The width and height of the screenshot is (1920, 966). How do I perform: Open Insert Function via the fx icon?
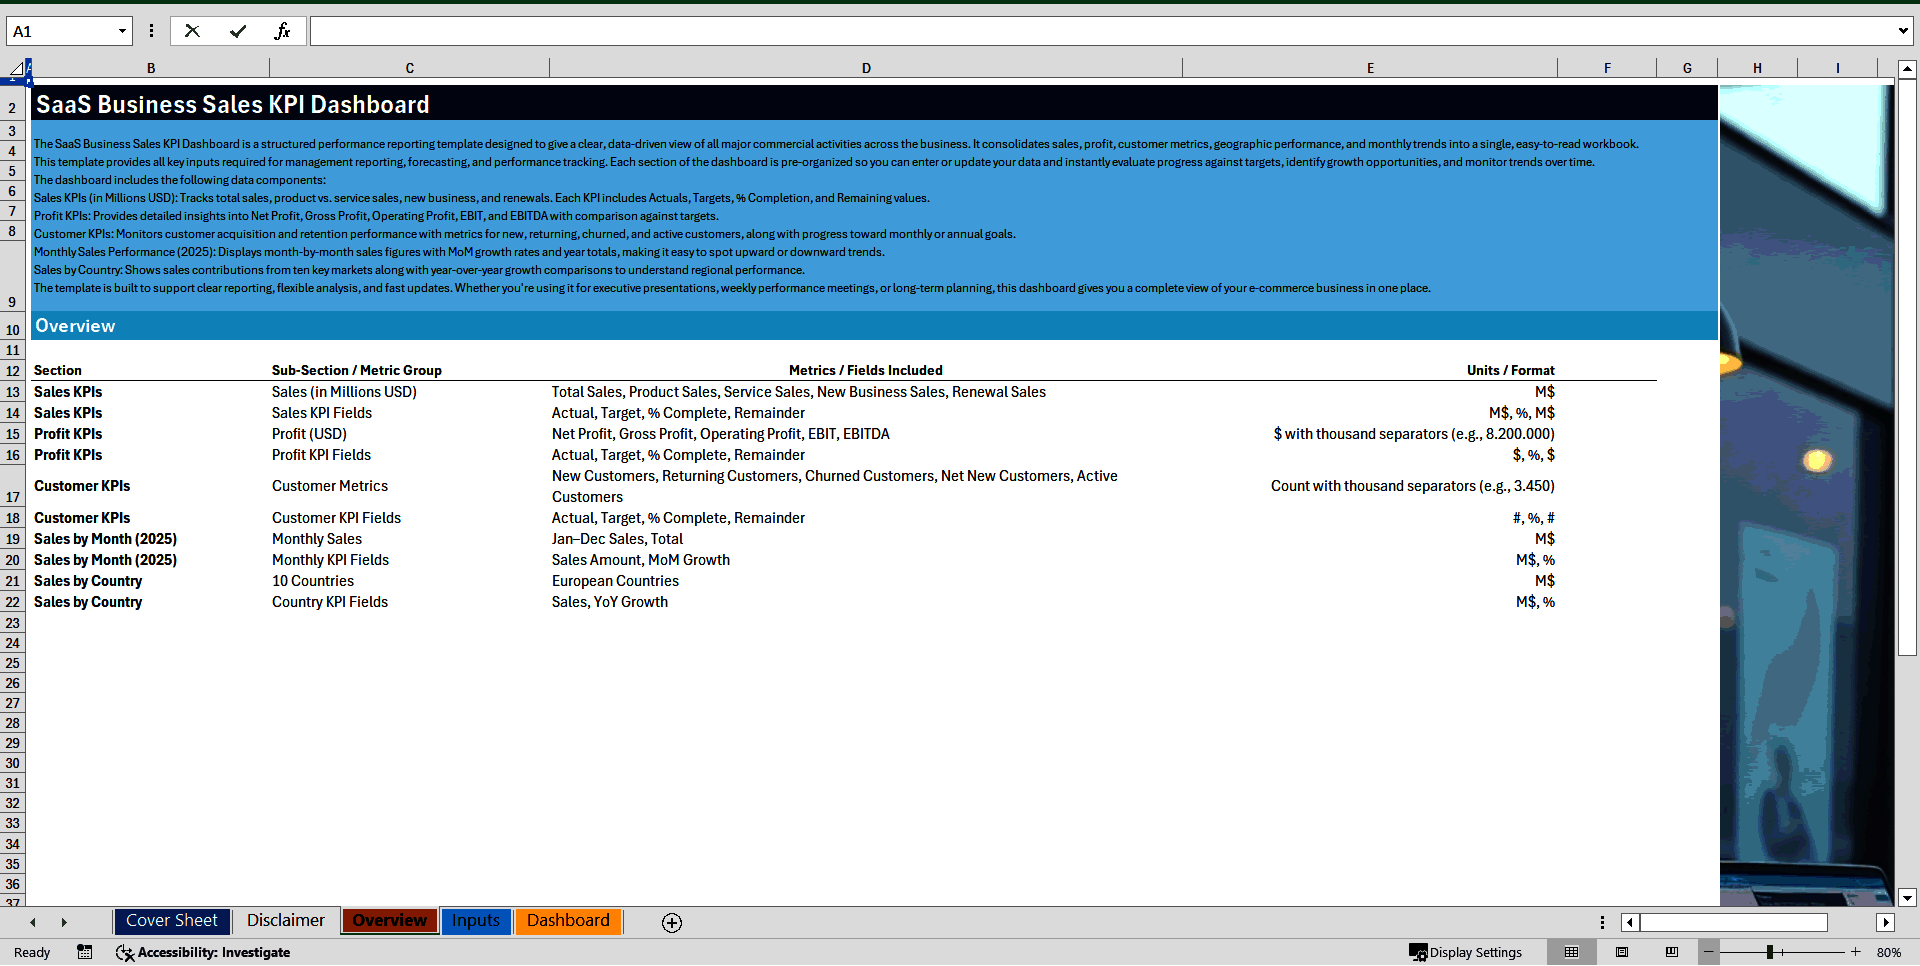point(283,31)
